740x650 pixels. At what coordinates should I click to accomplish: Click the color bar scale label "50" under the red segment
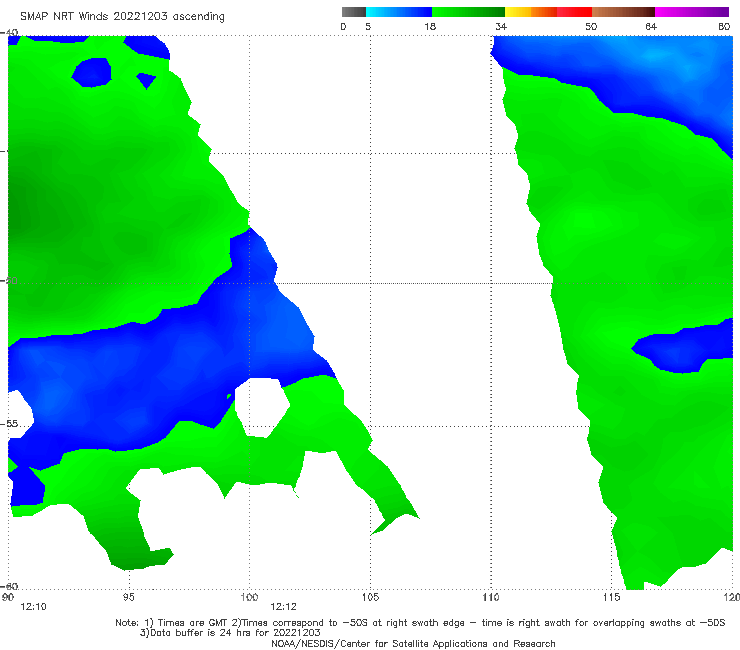591,27
